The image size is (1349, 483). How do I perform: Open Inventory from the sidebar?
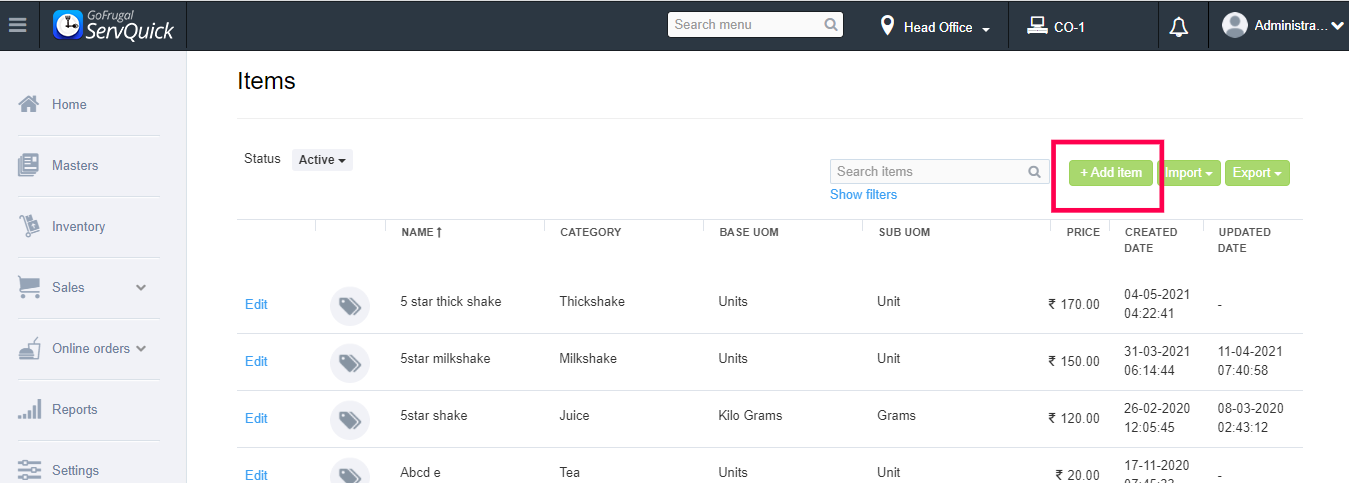(78, 227)
